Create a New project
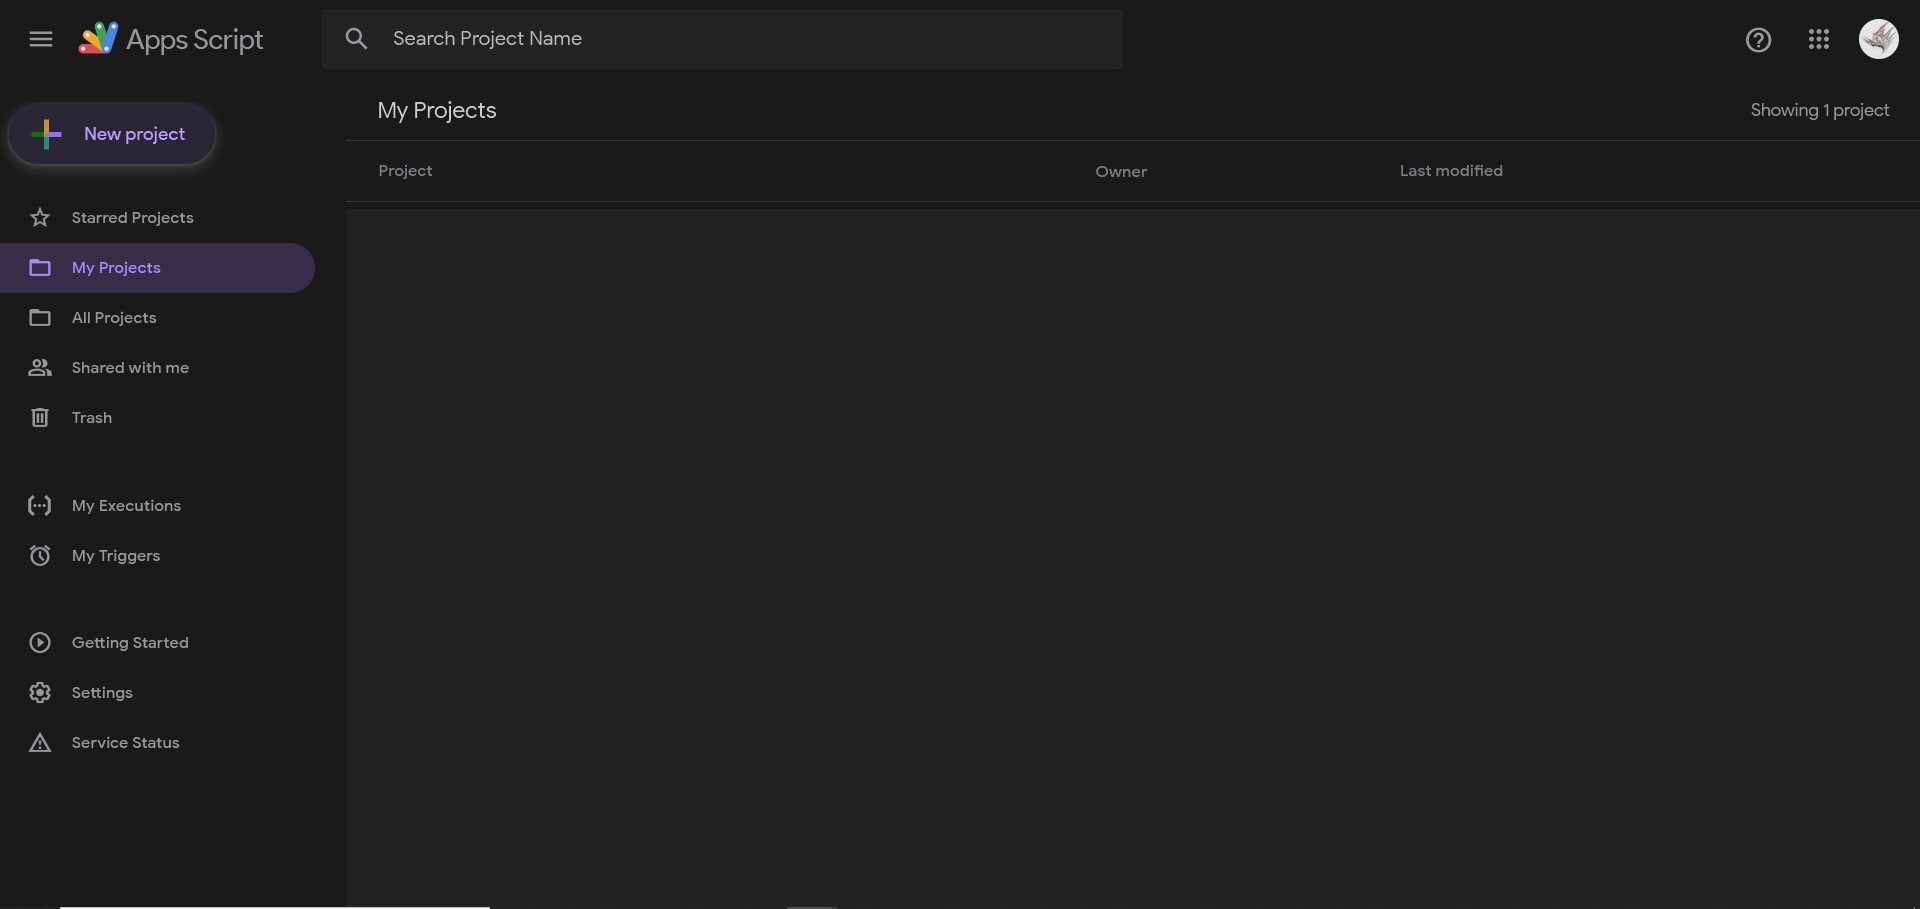 tap(112, 133)
